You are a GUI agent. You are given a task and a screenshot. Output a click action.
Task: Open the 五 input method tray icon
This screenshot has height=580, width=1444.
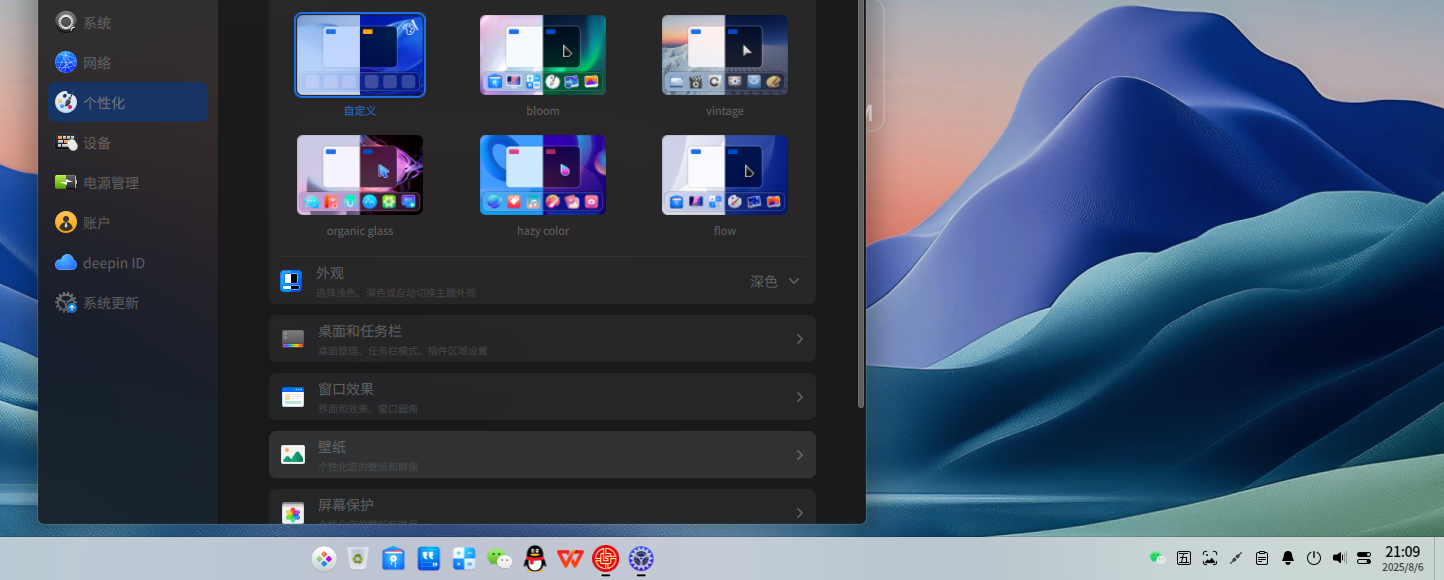tap(1184, 558)
